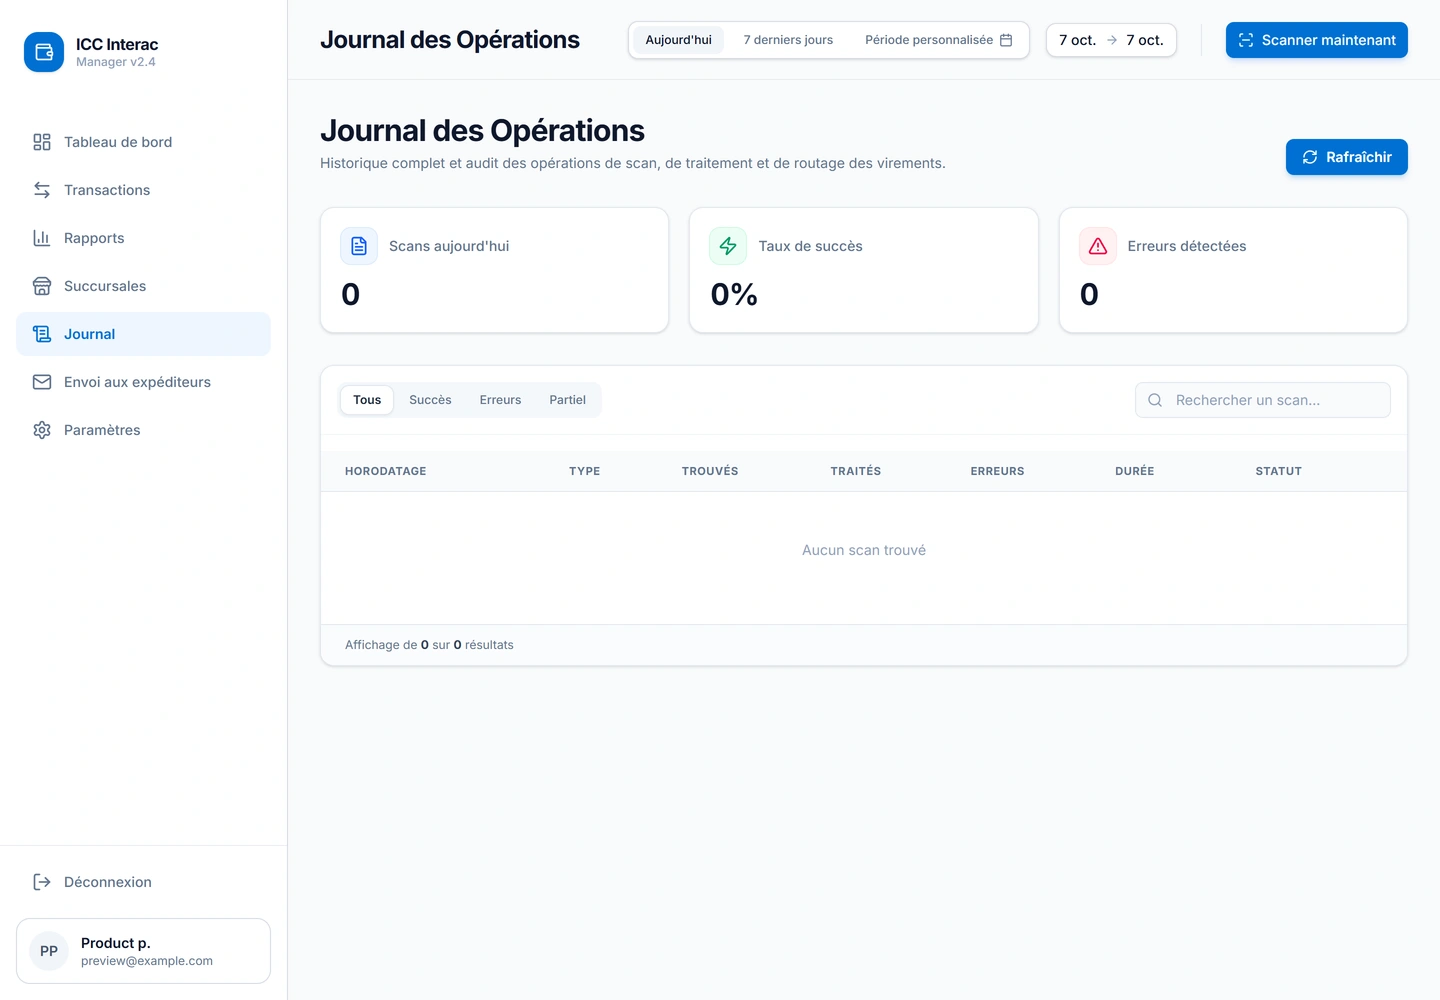Click the calendar icon beside Période personnalisée
This screenshot has height=1000, width=1440.
click(1006, 40)
